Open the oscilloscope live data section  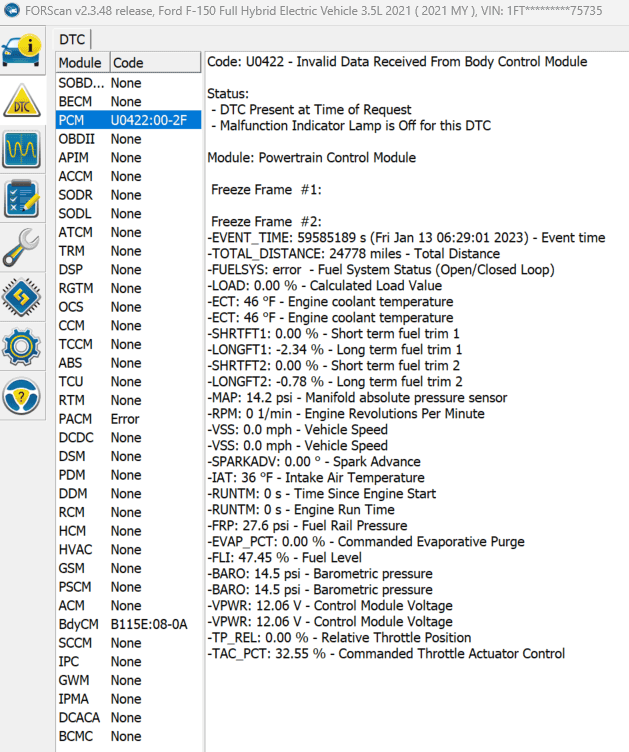23,150
